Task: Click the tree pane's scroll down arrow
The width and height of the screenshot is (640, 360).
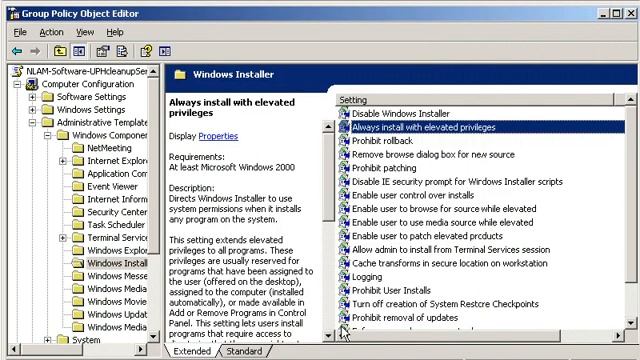Action: [x=153, y=337]
